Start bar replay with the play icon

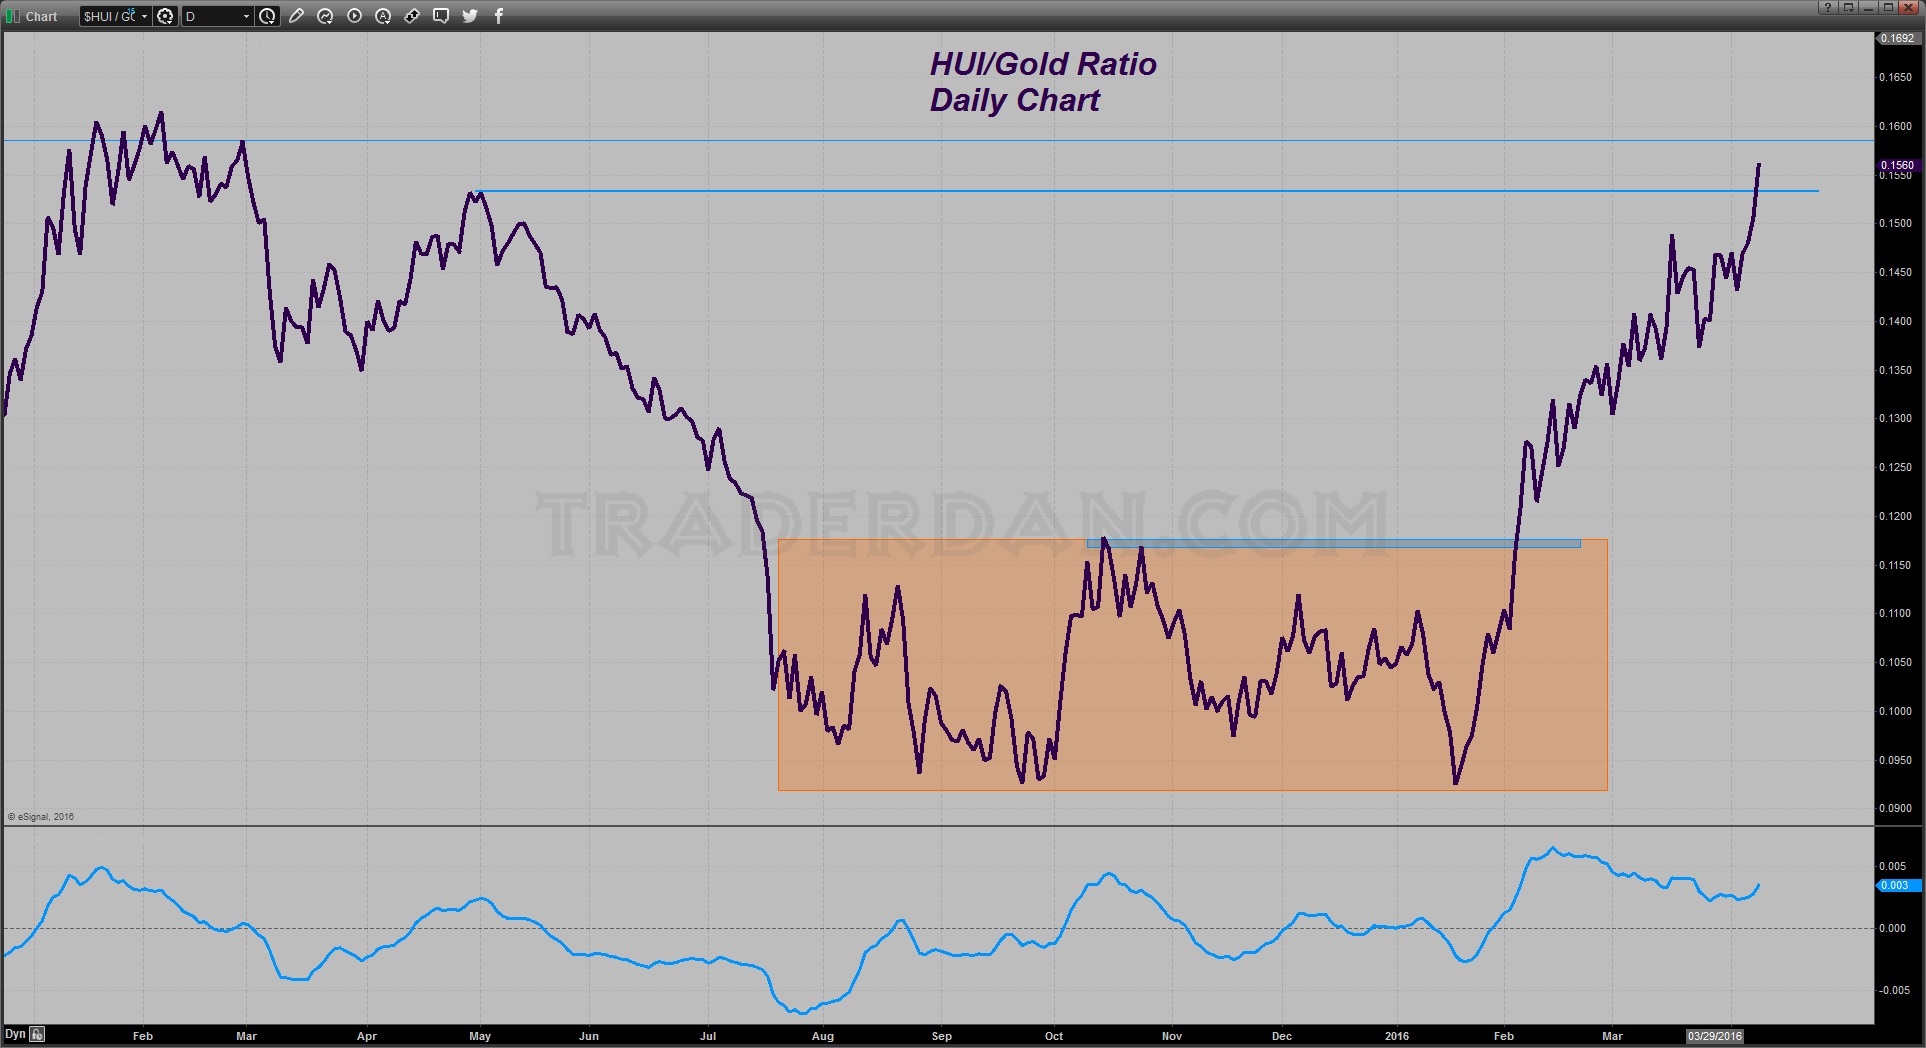(354, 16)
